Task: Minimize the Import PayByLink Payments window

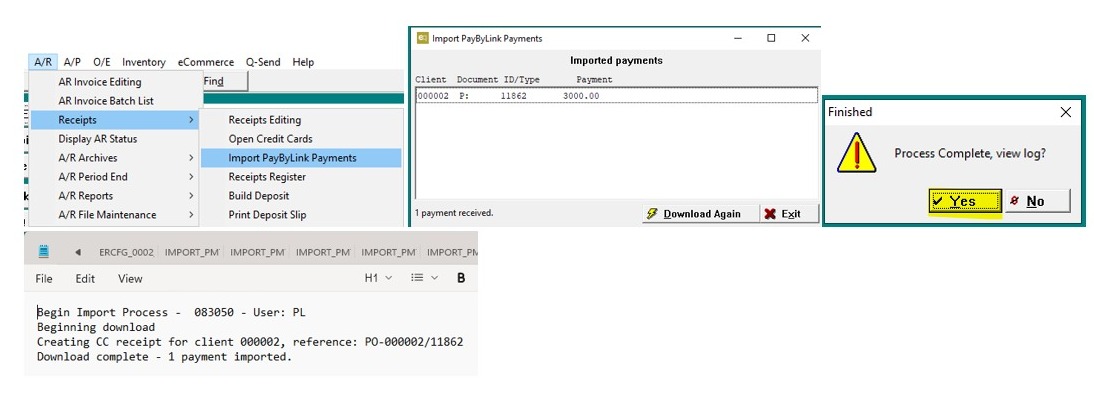Action: (x=737, y=38)
